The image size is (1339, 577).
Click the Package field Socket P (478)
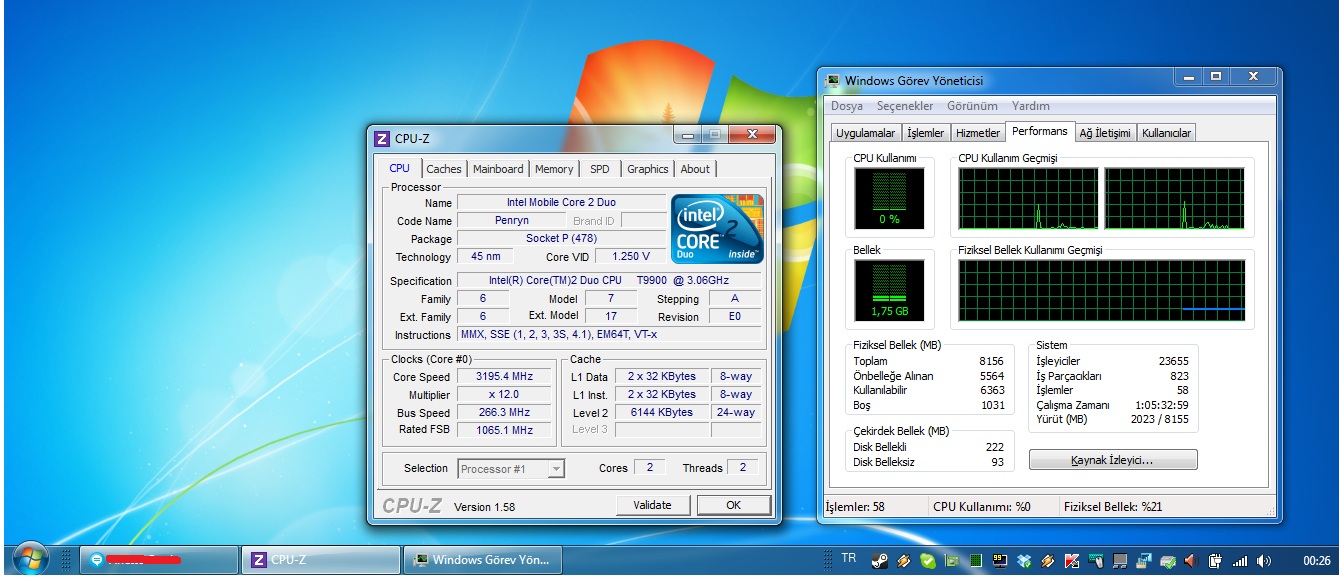coord(561,239)
